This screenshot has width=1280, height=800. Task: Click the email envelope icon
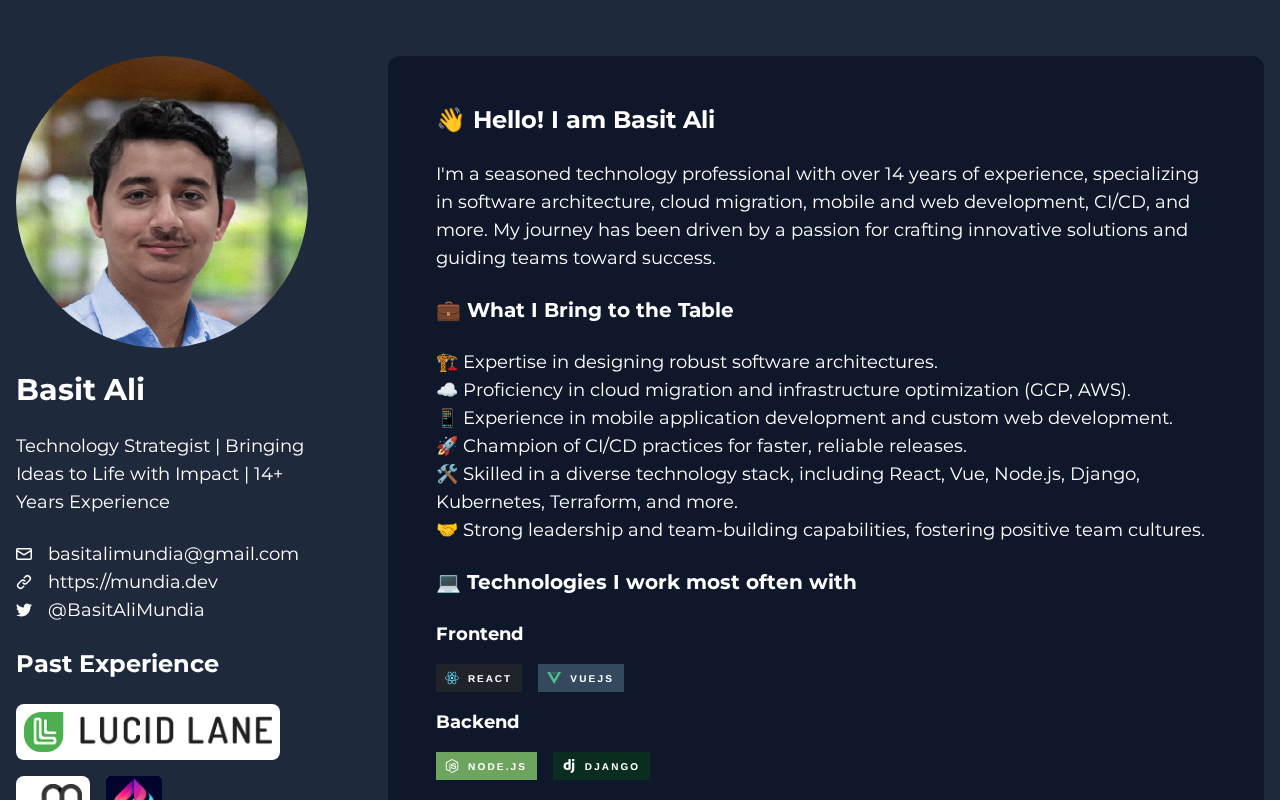coord(24,554)
